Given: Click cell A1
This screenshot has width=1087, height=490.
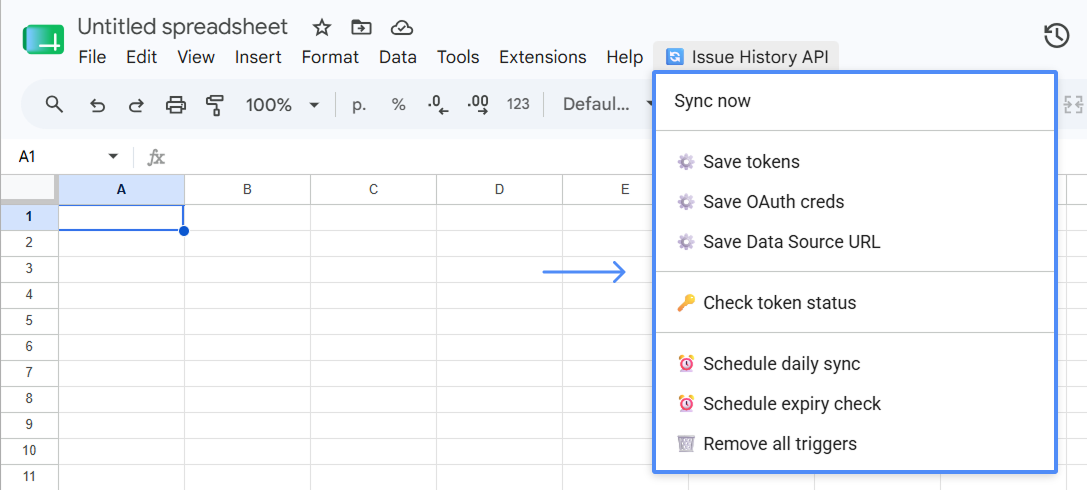Looking at the screenshot, I should click(x=121, y=217).
